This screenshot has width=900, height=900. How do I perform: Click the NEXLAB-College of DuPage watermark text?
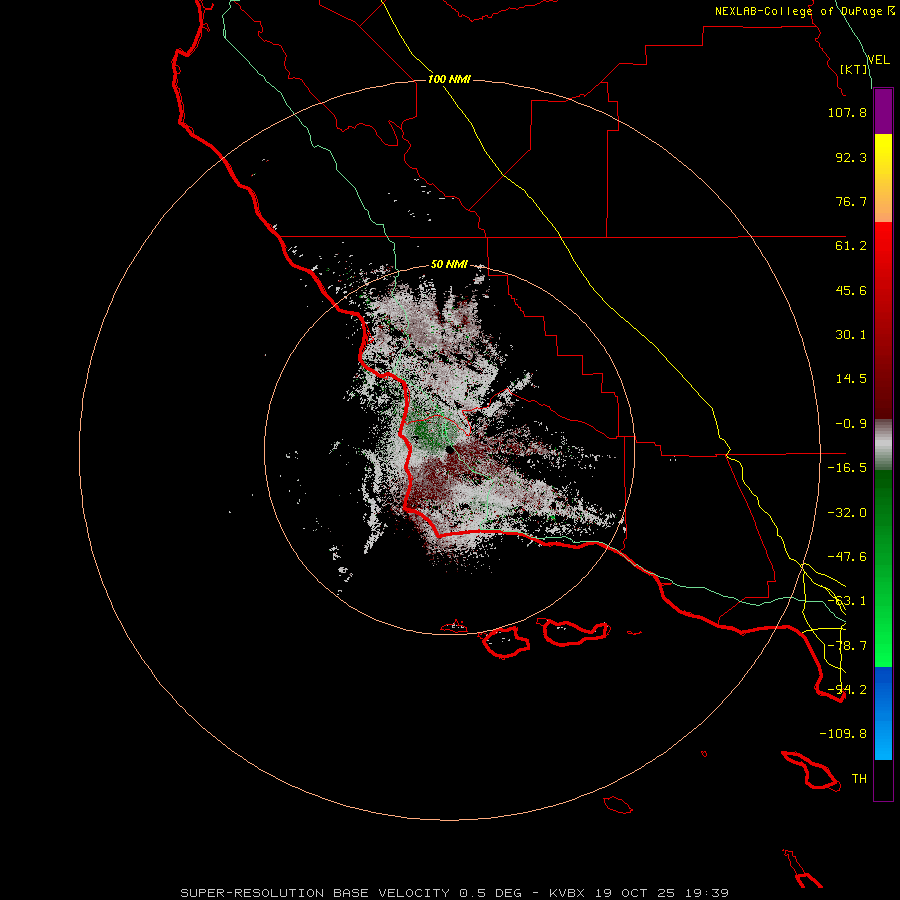point(804,11)
